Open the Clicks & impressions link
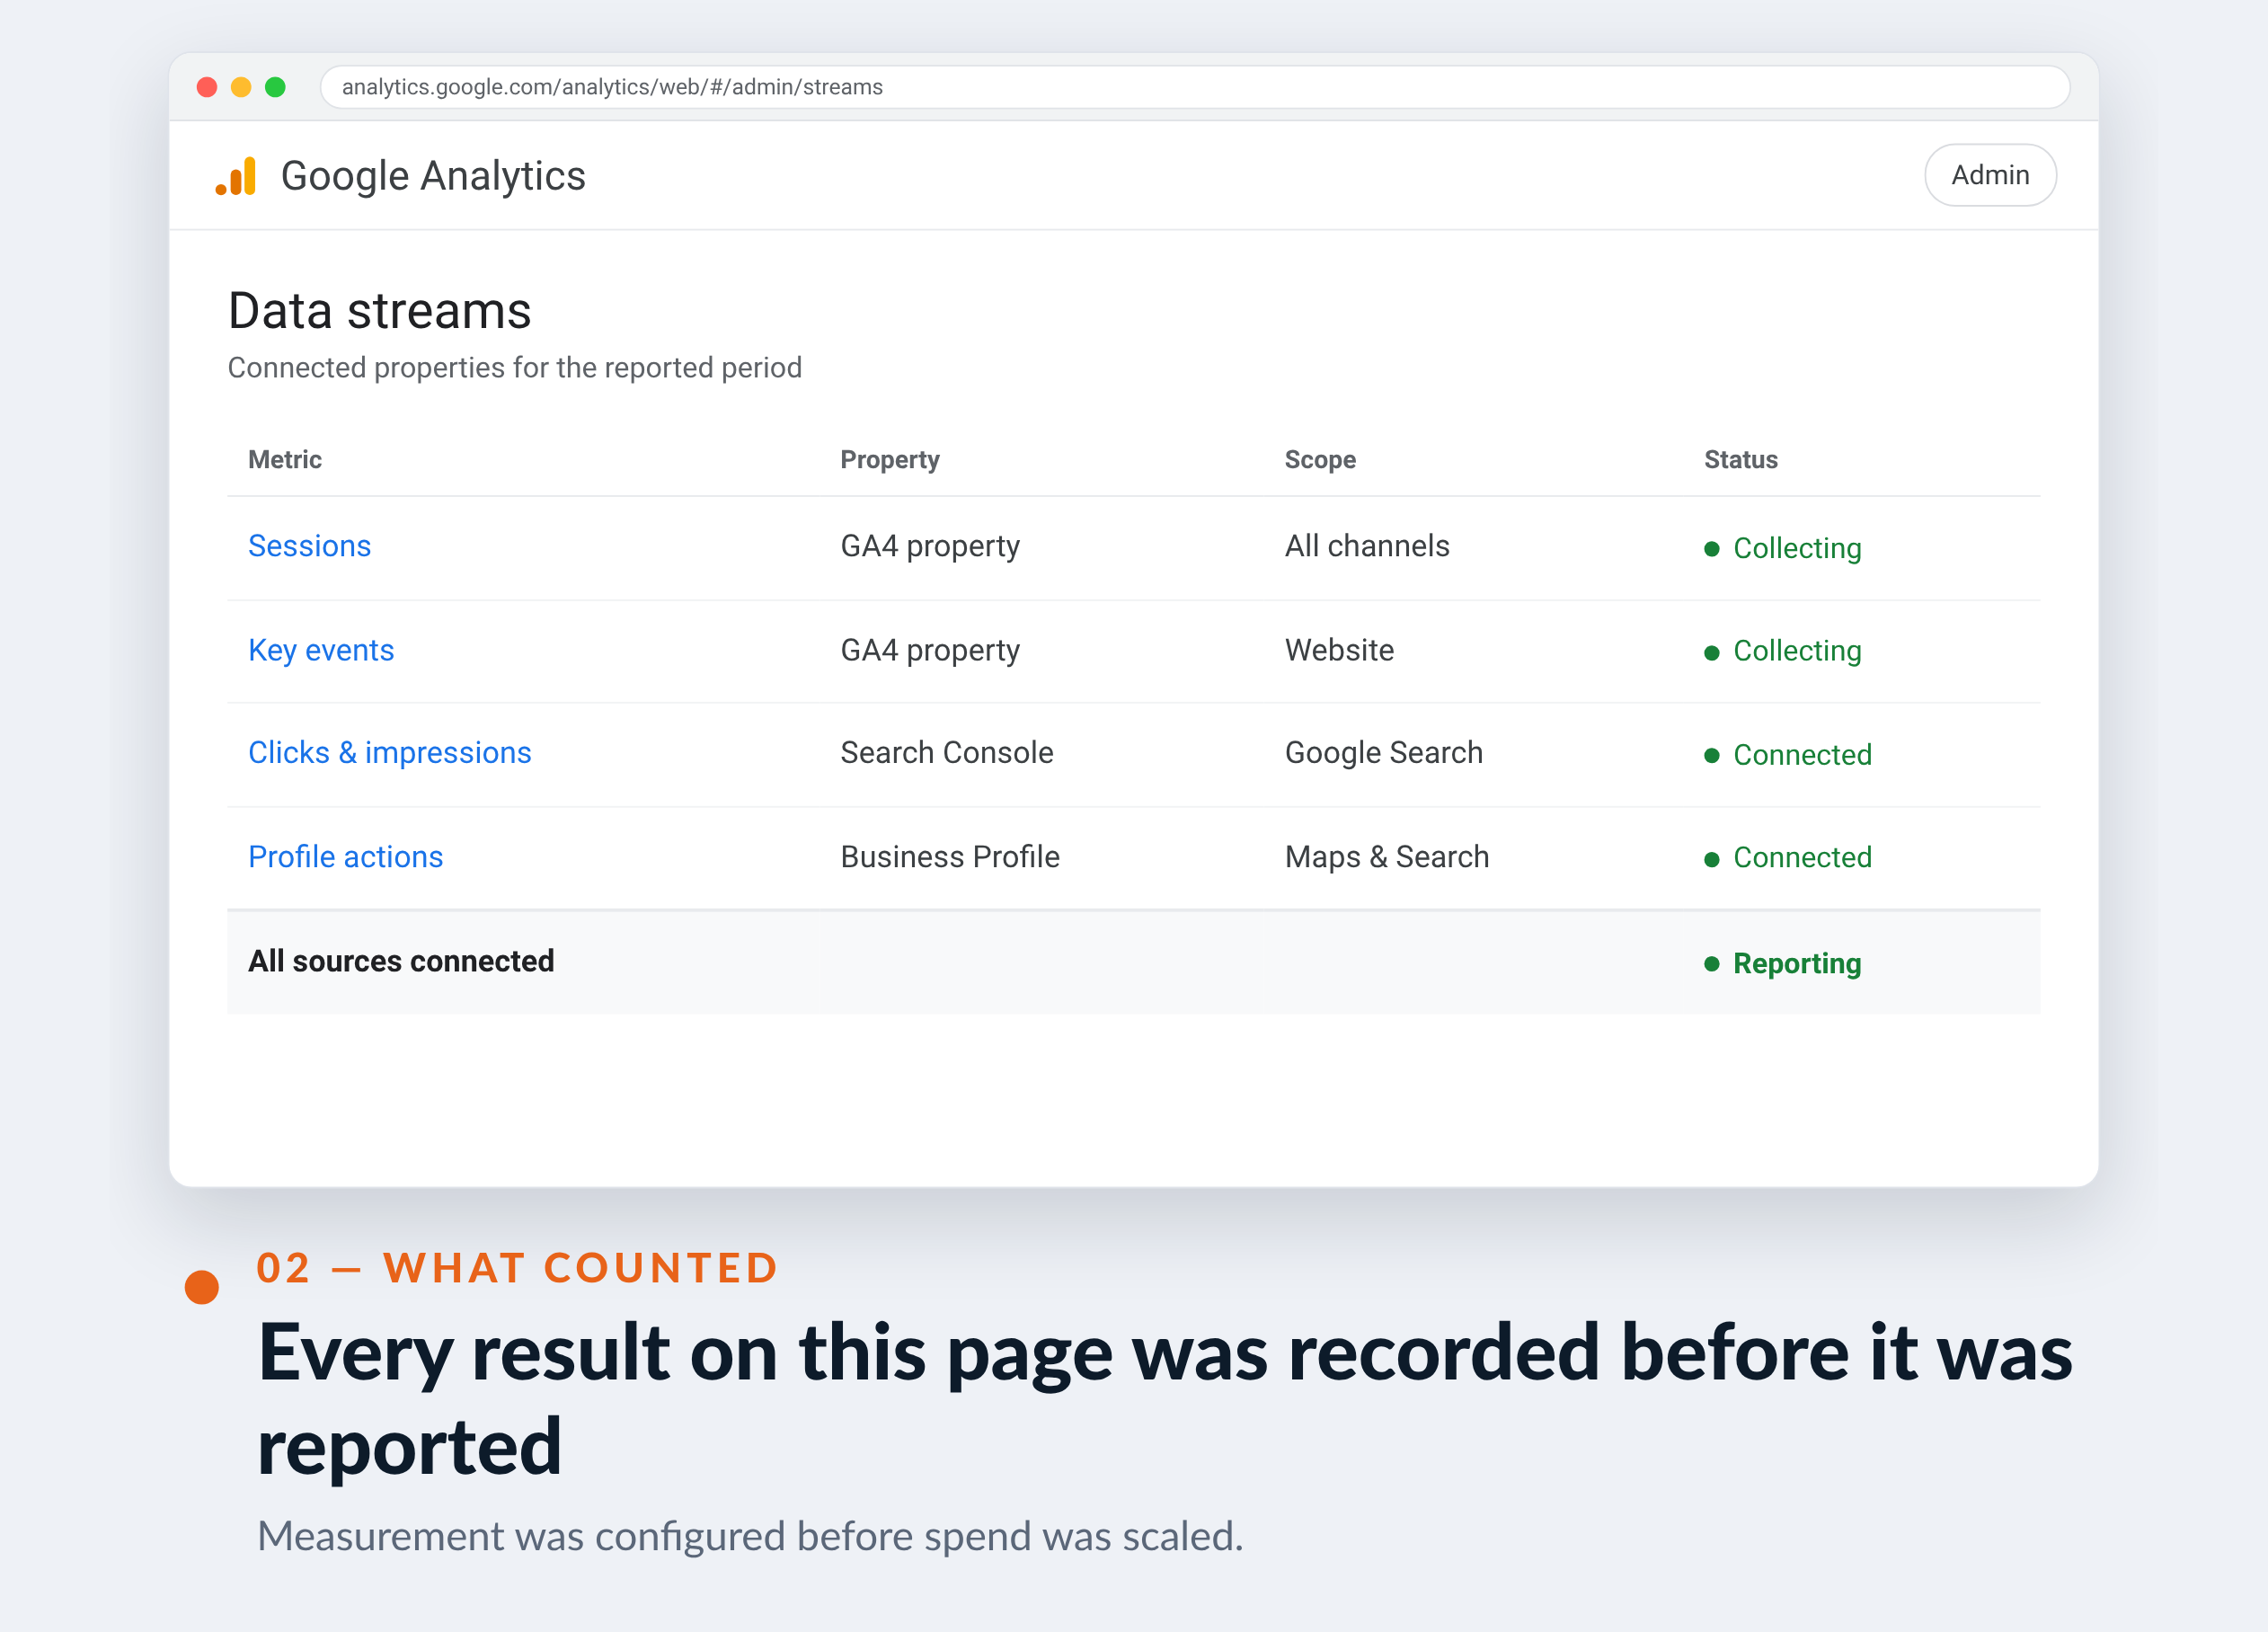2268x1632 pixels. pyautogui.click(x=390, y=753)
